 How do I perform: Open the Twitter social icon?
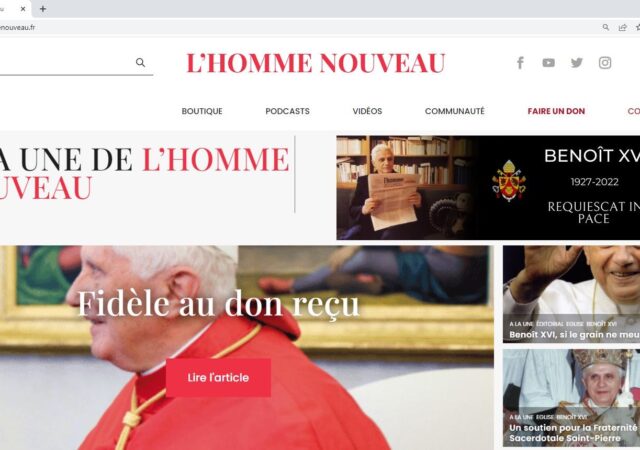click(x=577, y=62)
